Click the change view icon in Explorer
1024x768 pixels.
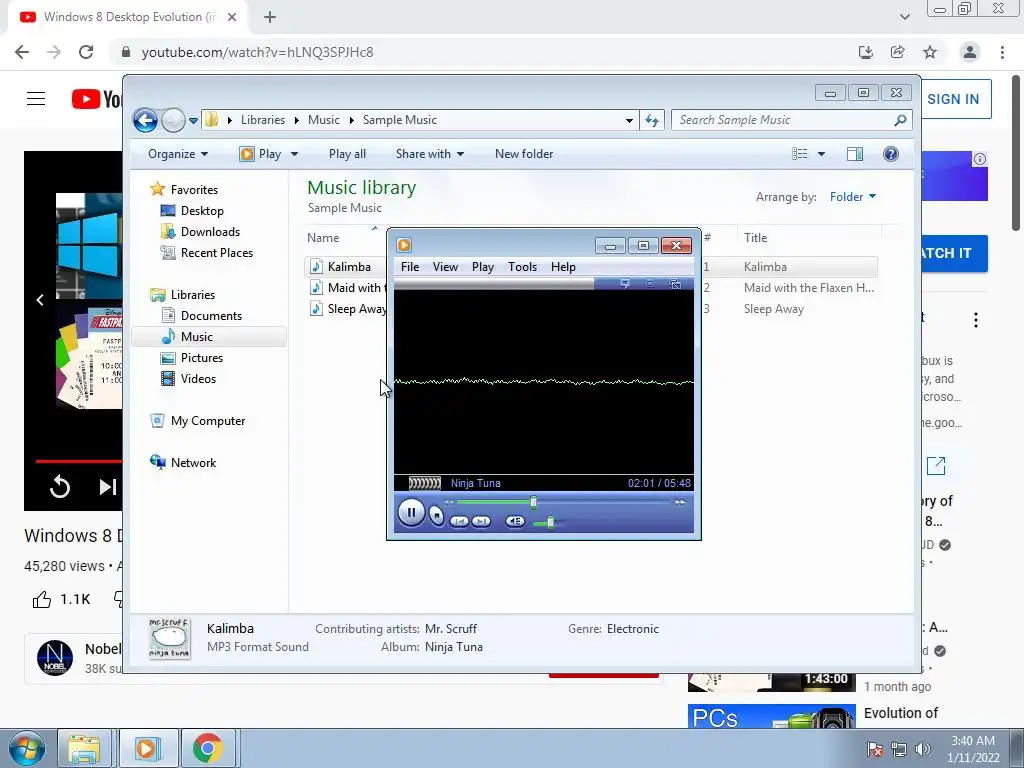pyautogui.click(x=800, y=154)
